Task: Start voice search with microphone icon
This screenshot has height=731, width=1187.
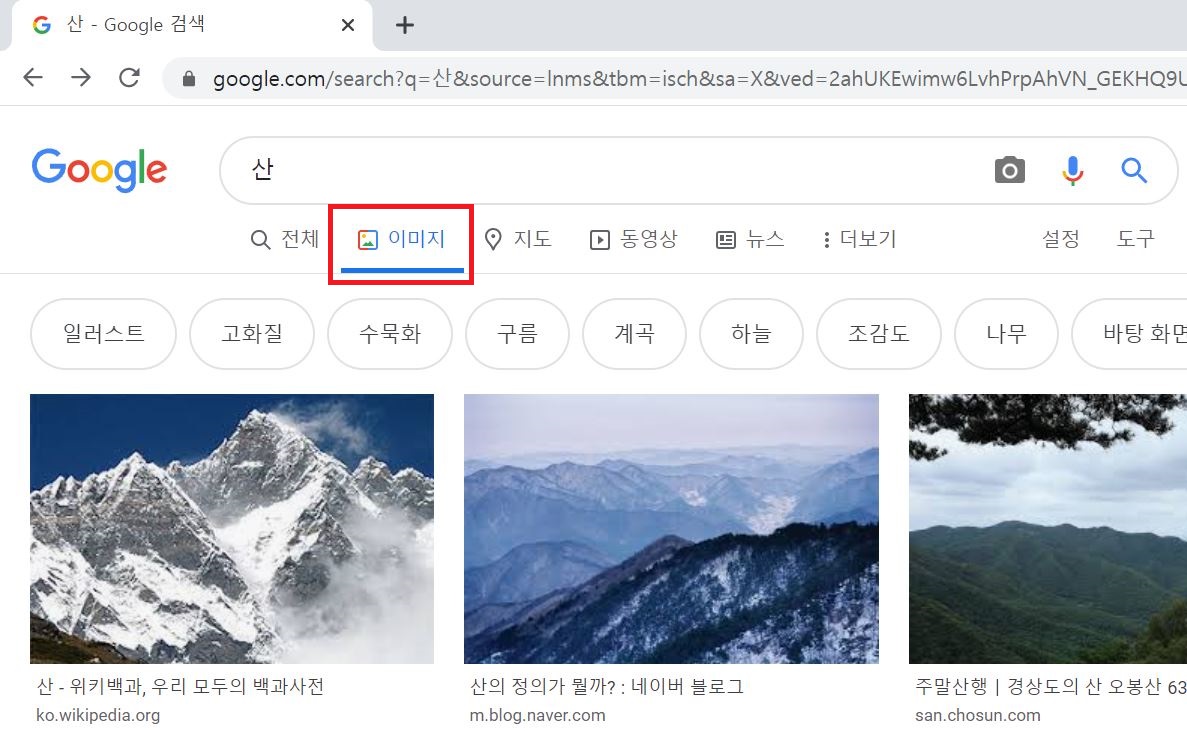Action: (1072, 170)
